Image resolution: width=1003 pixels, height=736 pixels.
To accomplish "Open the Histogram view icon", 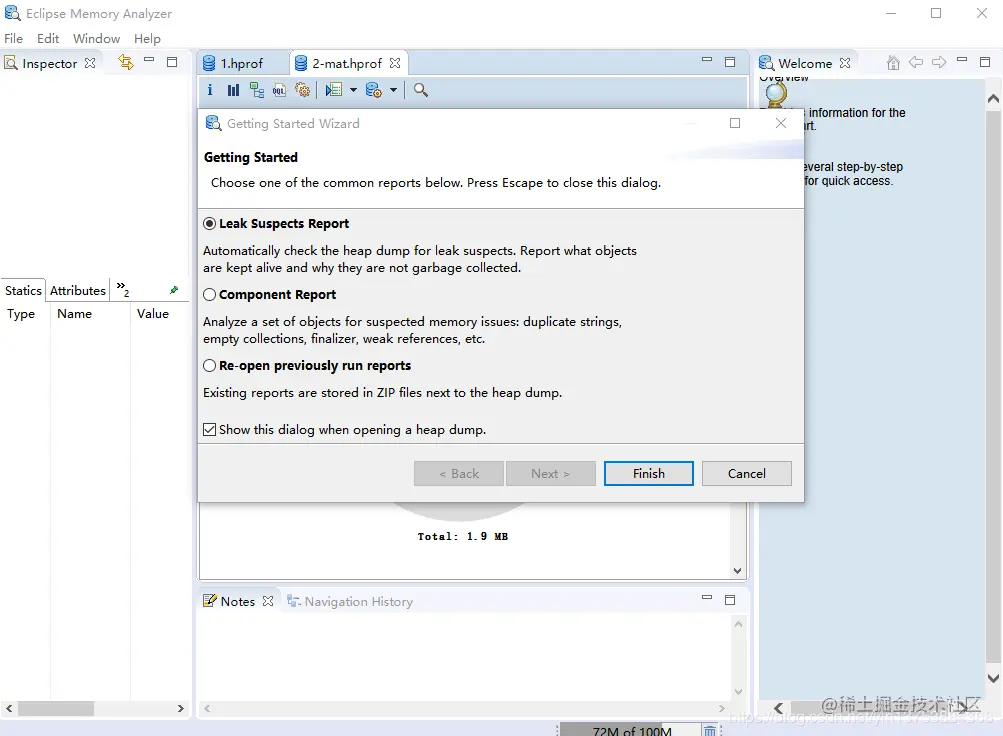I will point(233,90).
